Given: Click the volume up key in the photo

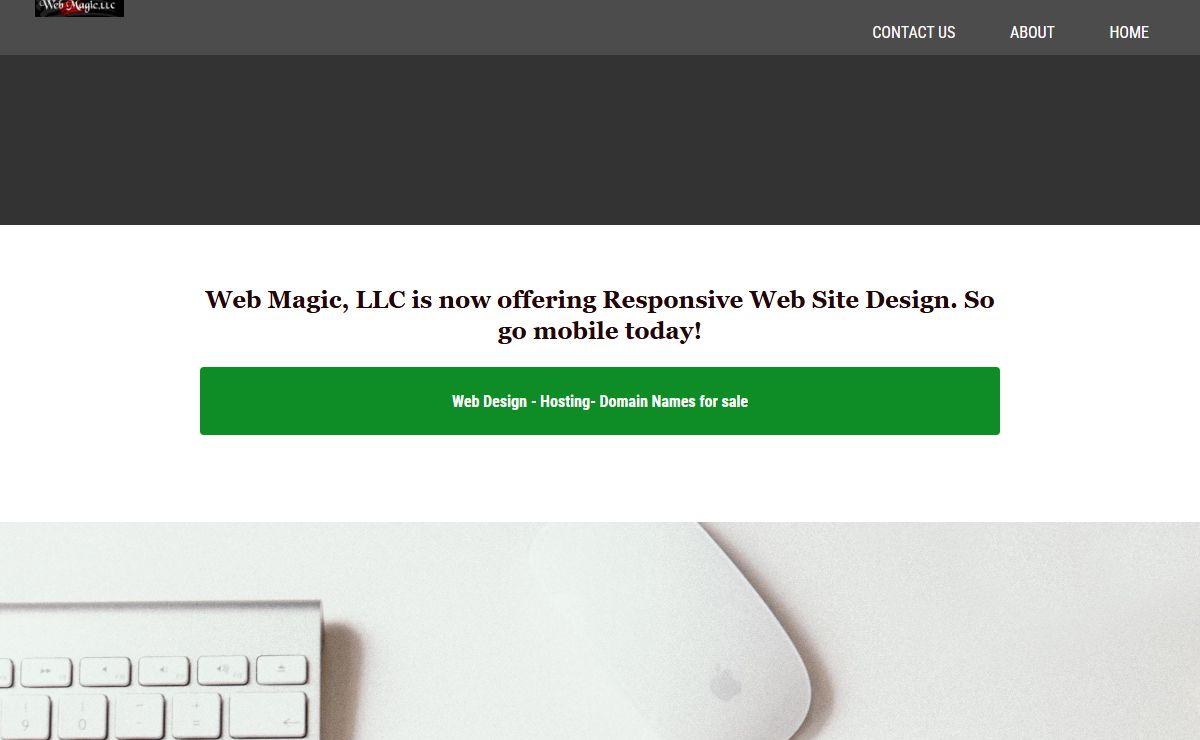Looking at the screenshot, I should click(x=222, y=669).
